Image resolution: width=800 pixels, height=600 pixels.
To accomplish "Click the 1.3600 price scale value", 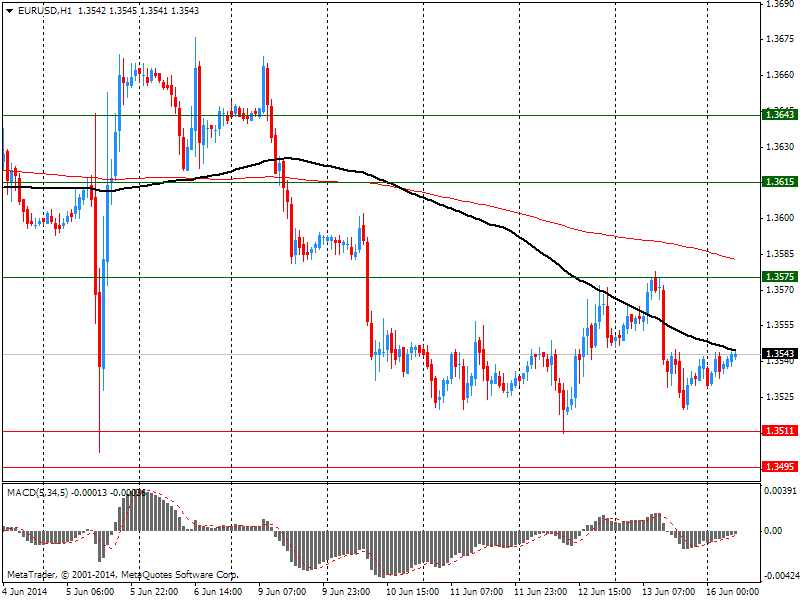I will click(780, 218).
